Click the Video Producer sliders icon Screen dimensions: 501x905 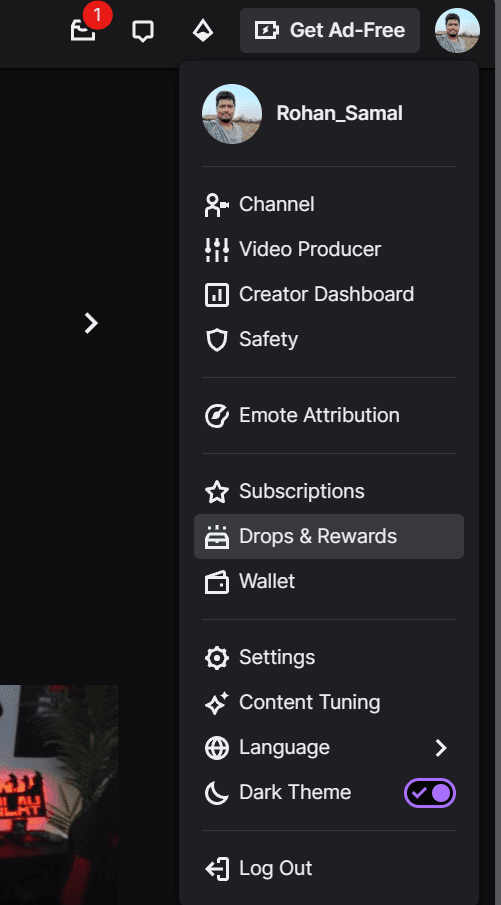(217, 250)
